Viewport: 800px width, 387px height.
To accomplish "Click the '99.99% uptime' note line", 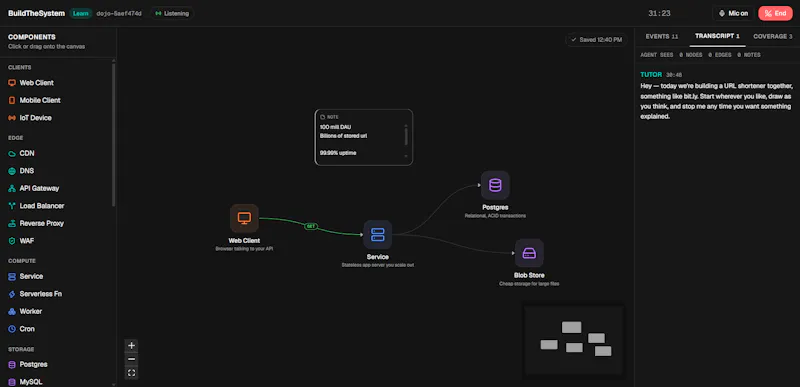I will click(338, 153).
